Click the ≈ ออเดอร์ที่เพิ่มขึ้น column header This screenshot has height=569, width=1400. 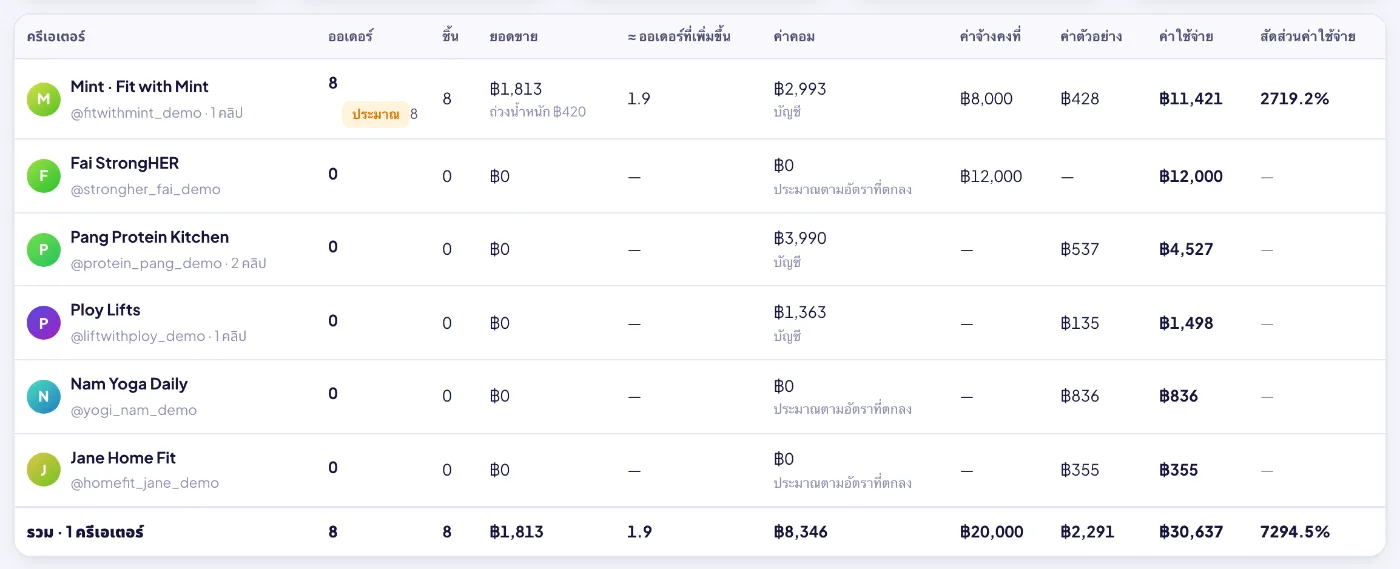click(x=679, y=37)
